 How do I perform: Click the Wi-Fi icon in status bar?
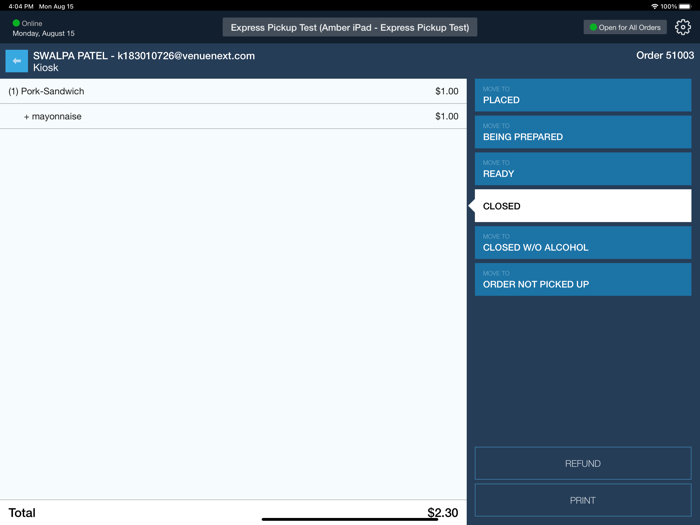pyautogui.click(x=654, y=6)
